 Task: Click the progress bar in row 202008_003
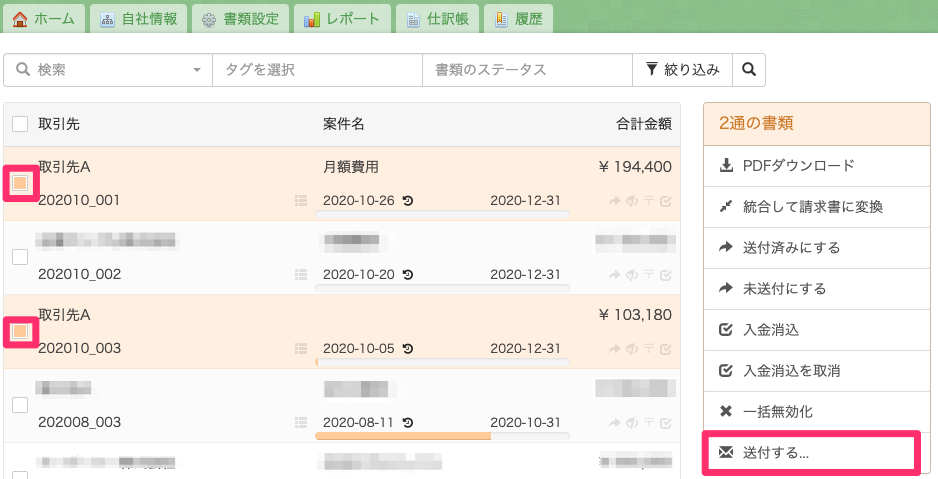click(442, 437)
